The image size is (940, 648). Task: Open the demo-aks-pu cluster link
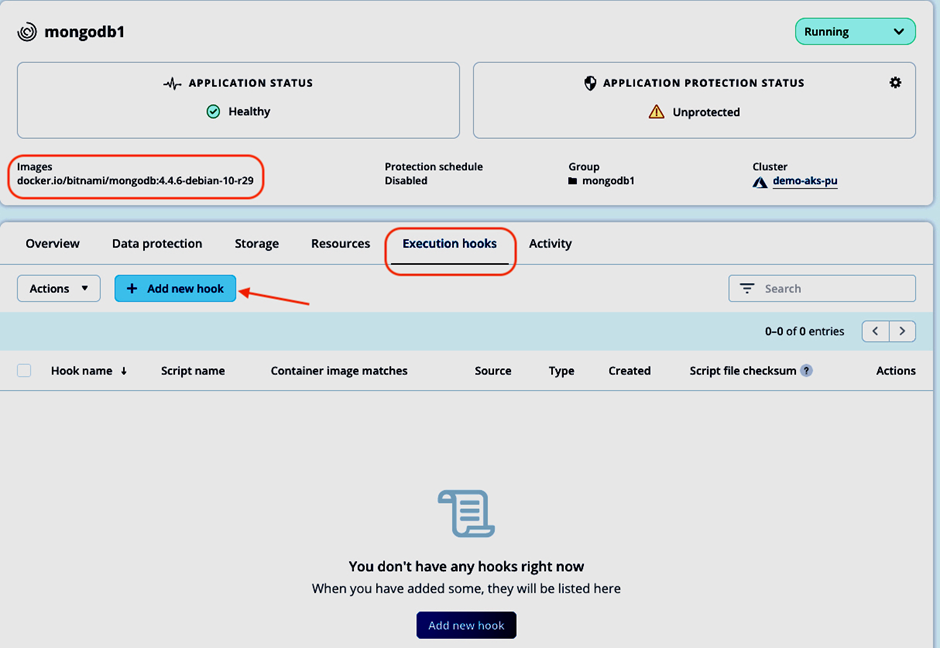805,181
